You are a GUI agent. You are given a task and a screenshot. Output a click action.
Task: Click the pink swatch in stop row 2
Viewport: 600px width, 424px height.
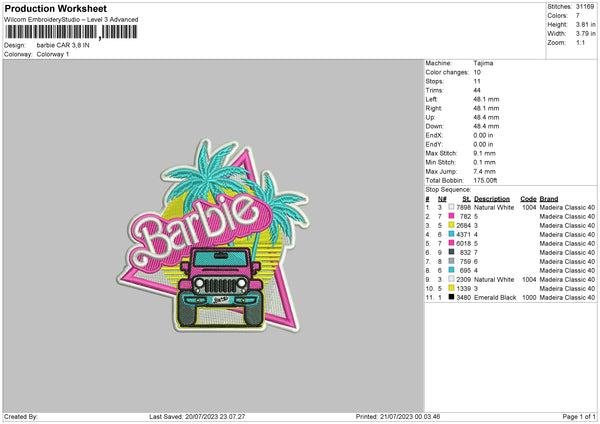point(452,216)
